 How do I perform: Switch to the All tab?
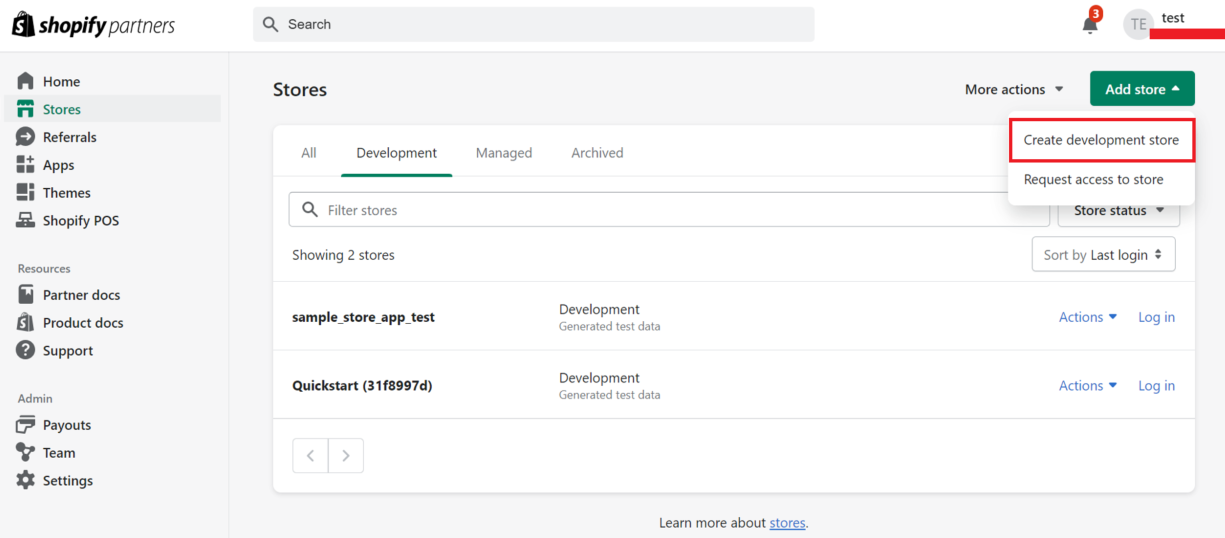click(309, 153)
